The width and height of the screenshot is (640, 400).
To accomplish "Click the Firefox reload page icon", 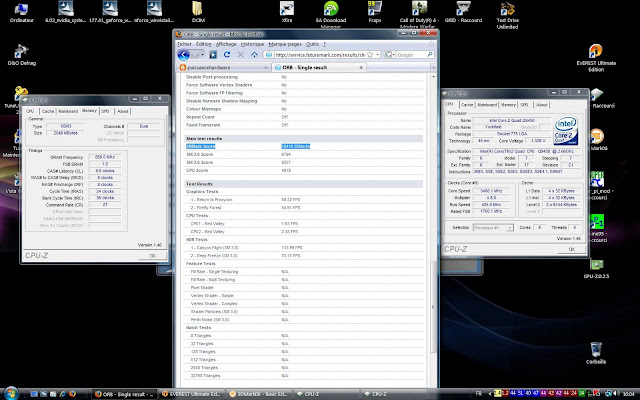I will 227,54.
